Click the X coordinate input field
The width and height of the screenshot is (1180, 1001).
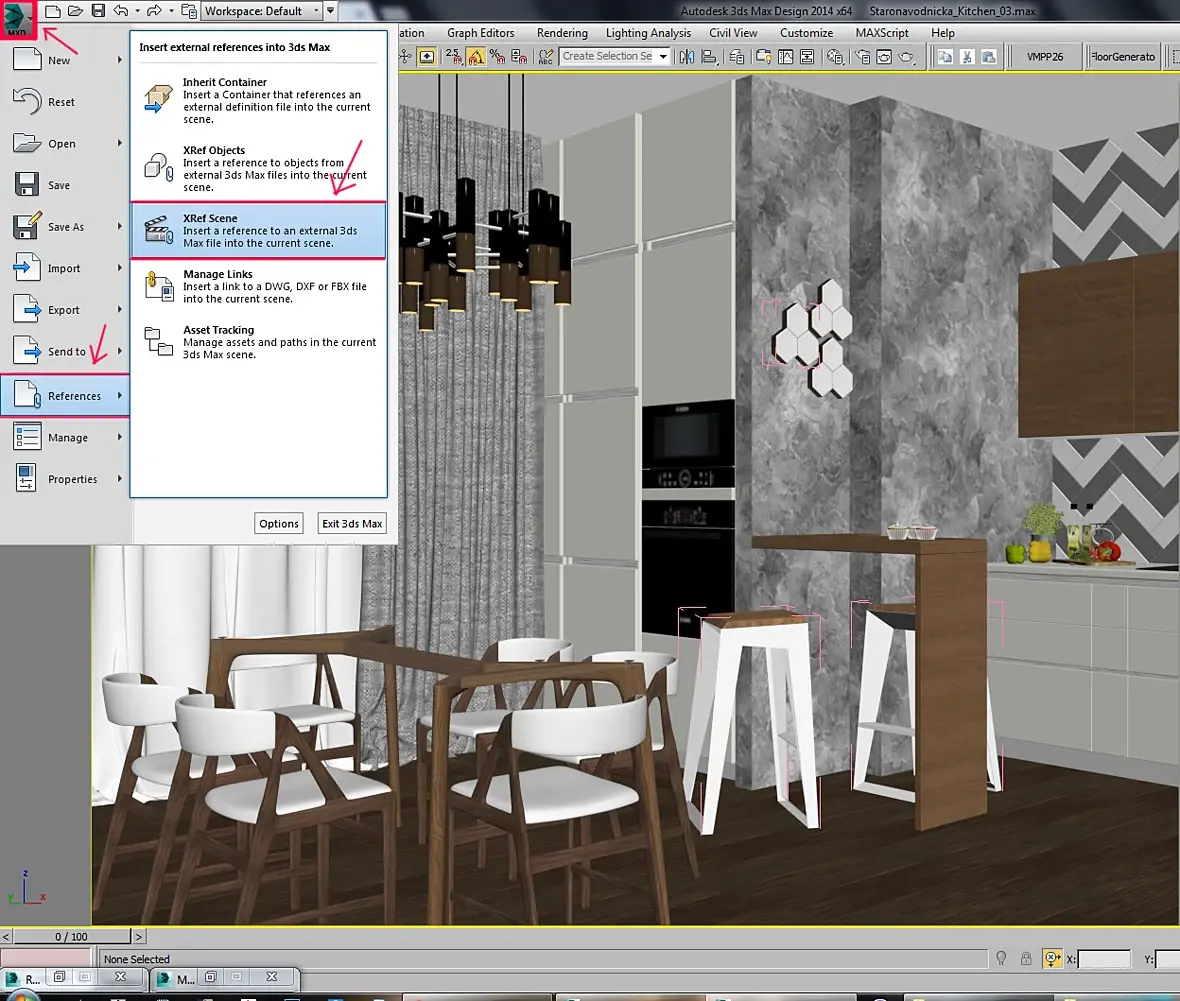coord(1104,959)
